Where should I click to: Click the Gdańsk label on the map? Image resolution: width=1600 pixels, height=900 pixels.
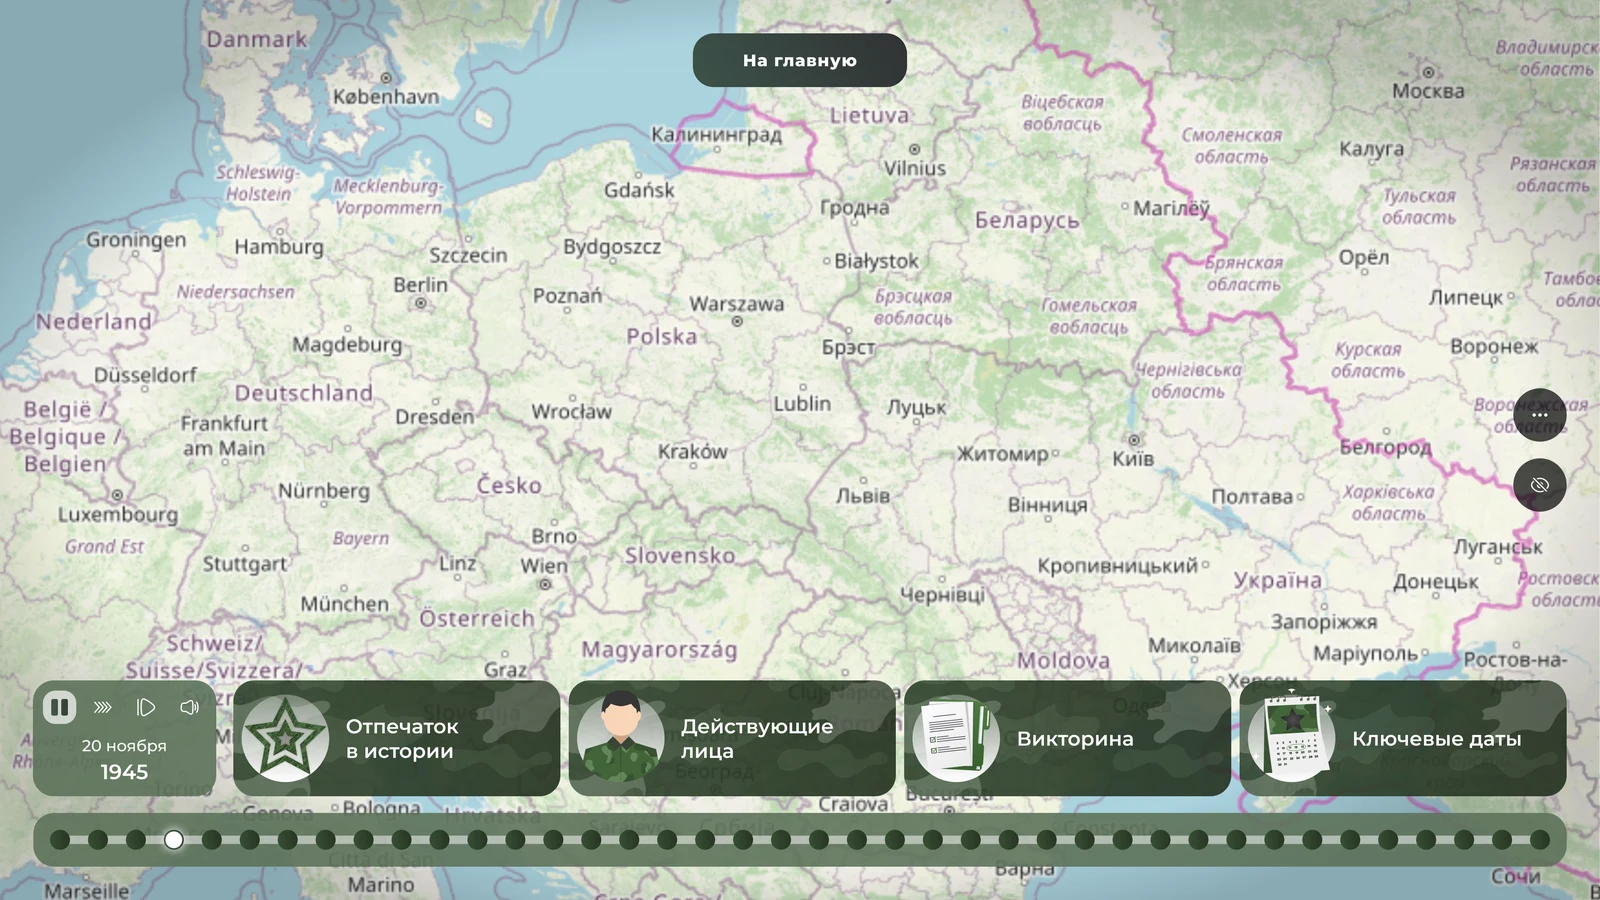coord(639,190)
